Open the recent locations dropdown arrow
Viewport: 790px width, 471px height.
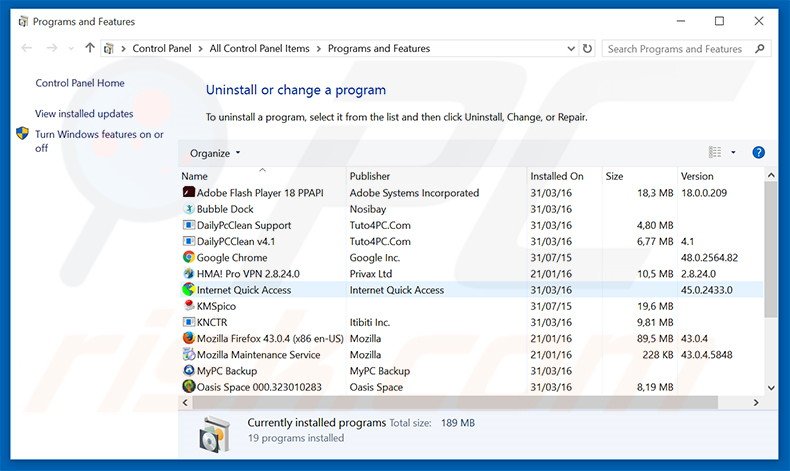[71, 48]
